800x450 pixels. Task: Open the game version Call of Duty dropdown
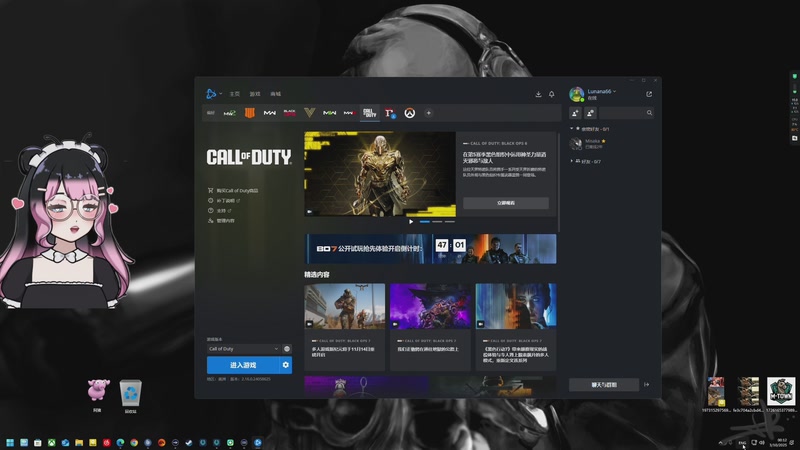(243, 348)
